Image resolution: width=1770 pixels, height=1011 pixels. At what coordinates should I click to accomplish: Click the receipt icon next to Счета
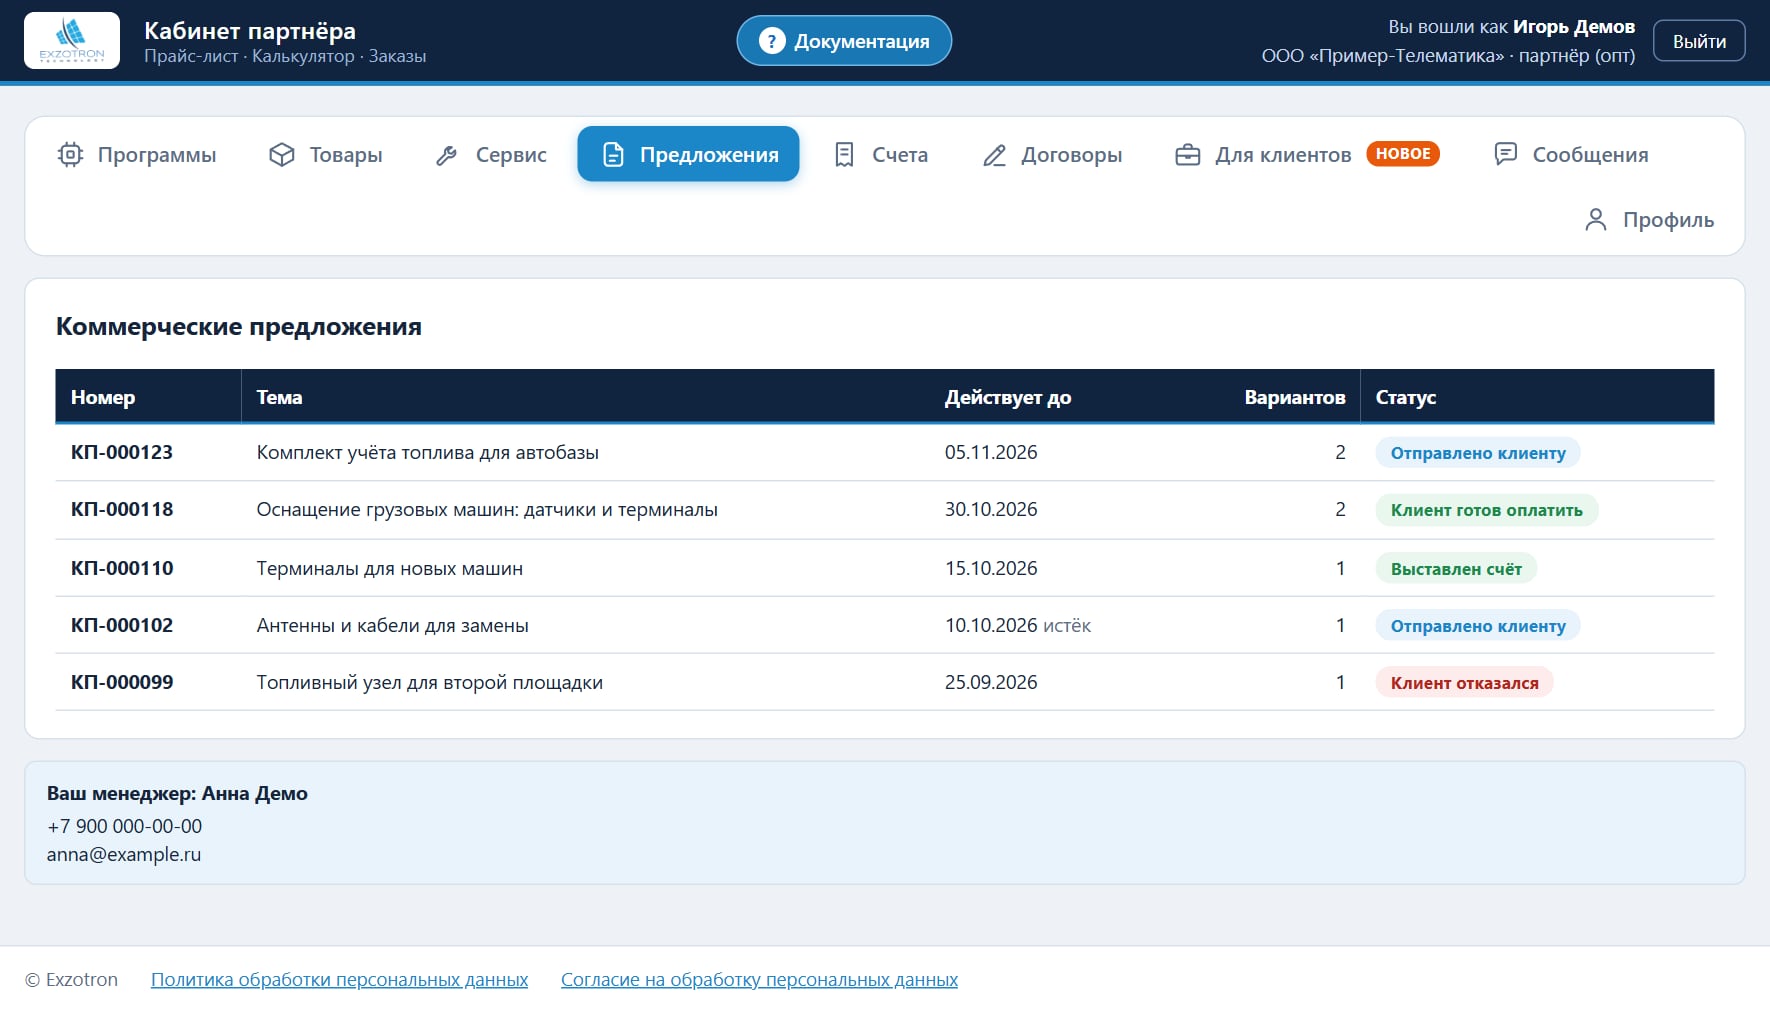coord(844,155)
